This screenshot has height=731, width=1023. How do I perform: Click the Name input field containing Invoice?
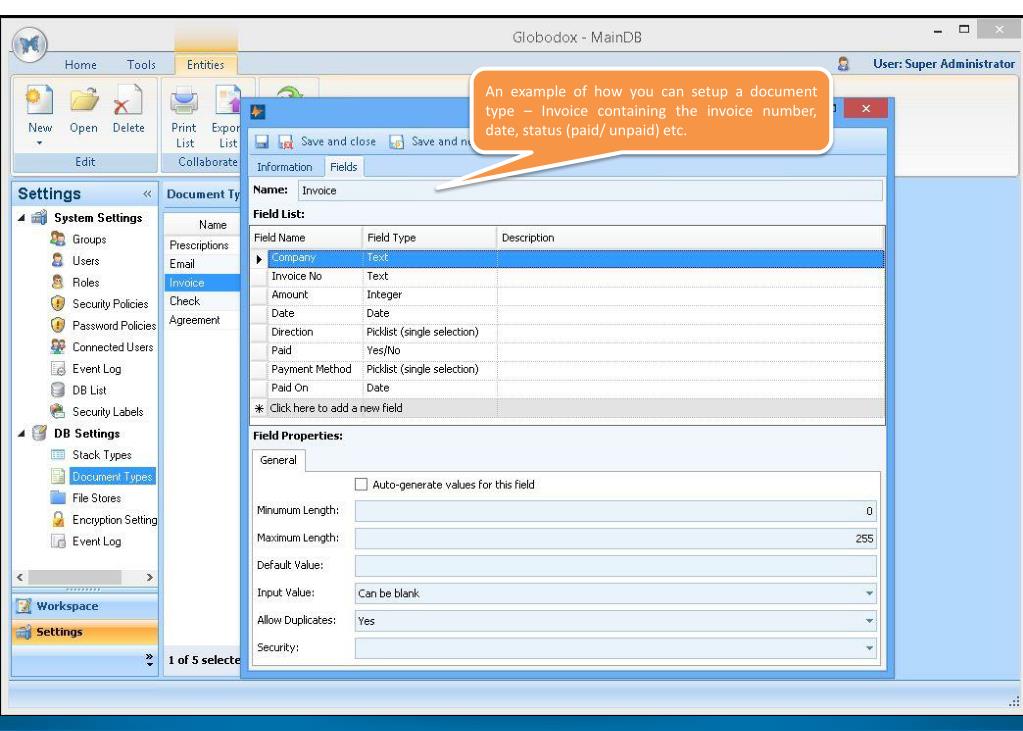click(x=590, y=191)
